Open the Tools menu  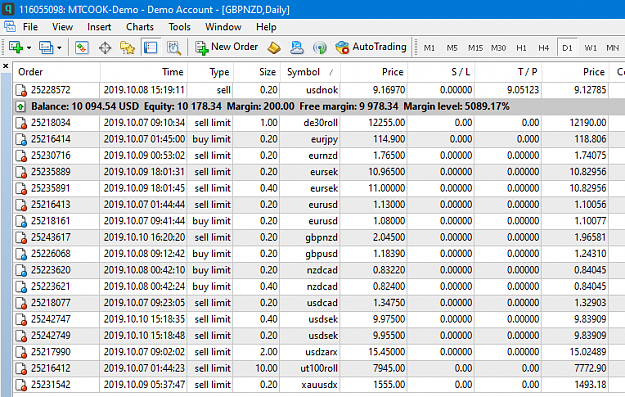click(179, 27)
